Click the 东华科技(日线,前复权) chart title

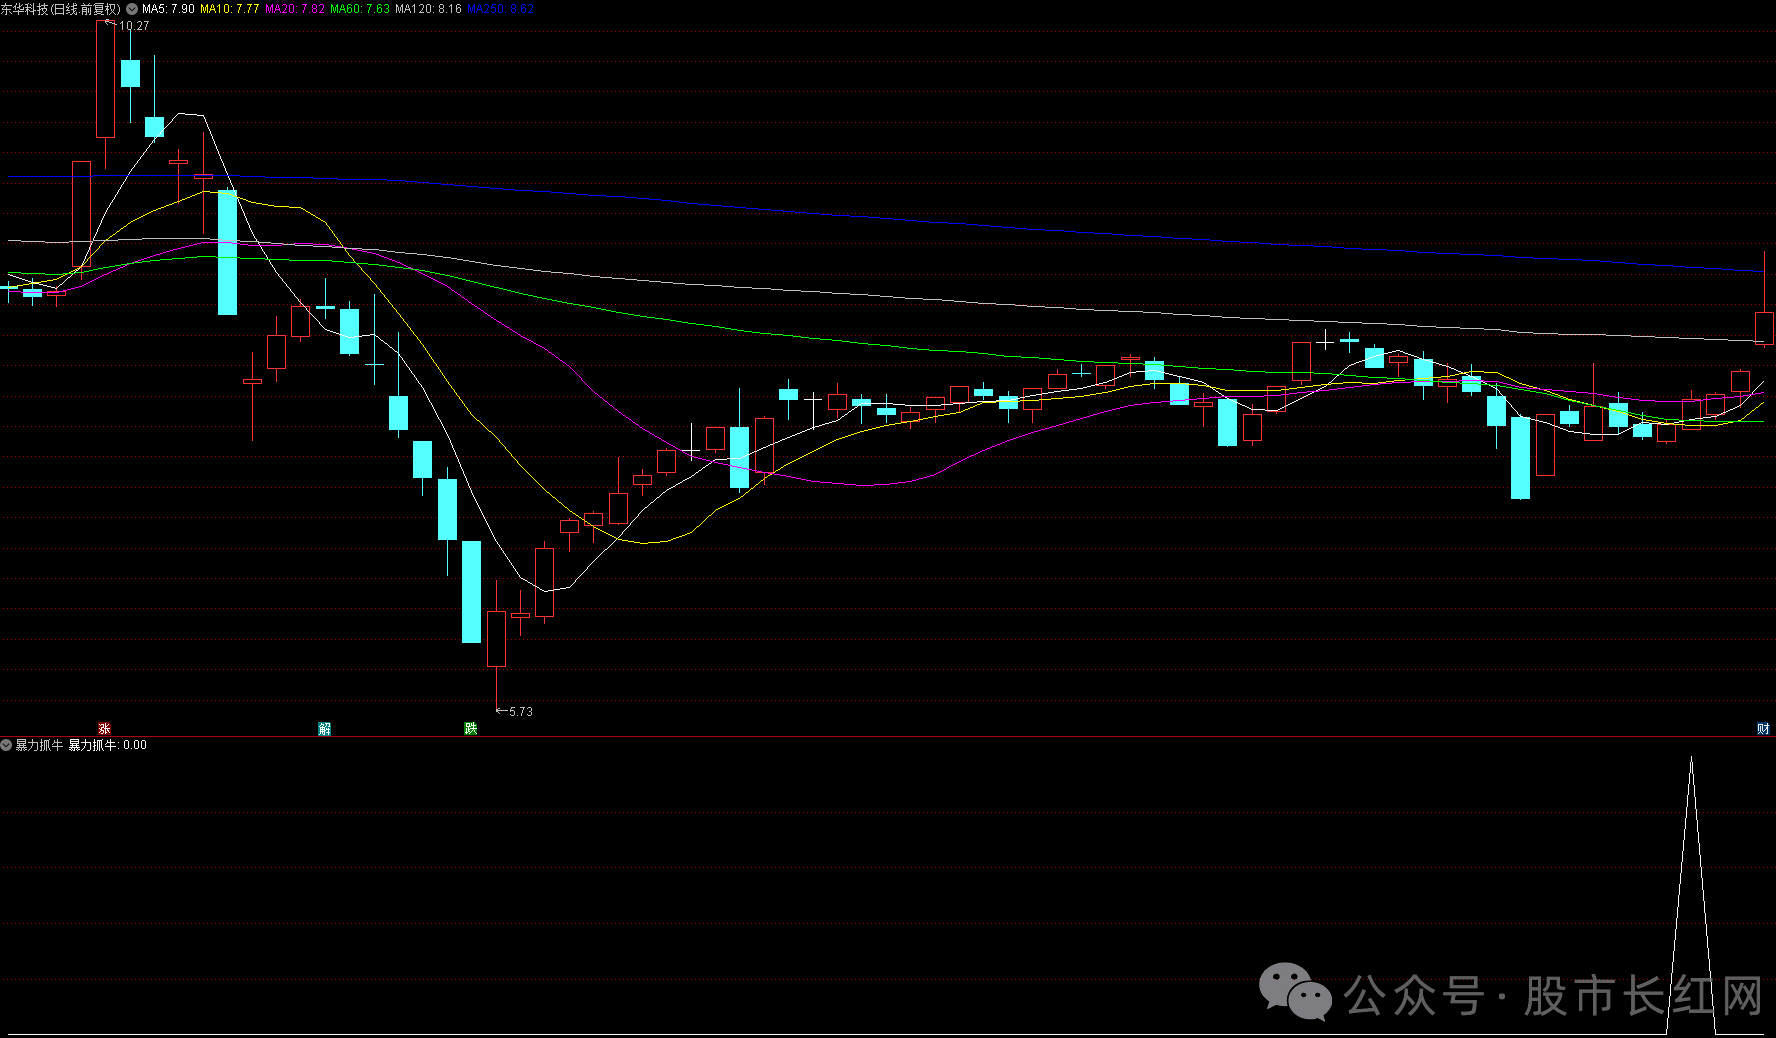[61, 9]
